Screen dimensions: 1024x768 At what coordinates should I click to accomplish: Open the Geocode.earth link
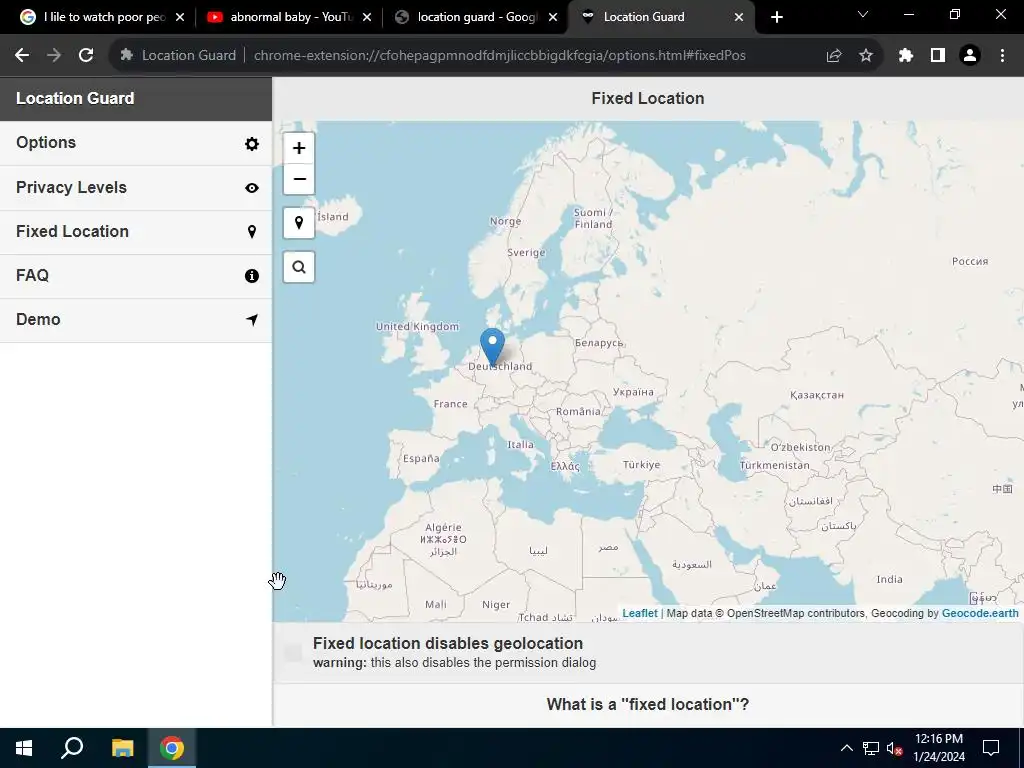pos(980,613)
